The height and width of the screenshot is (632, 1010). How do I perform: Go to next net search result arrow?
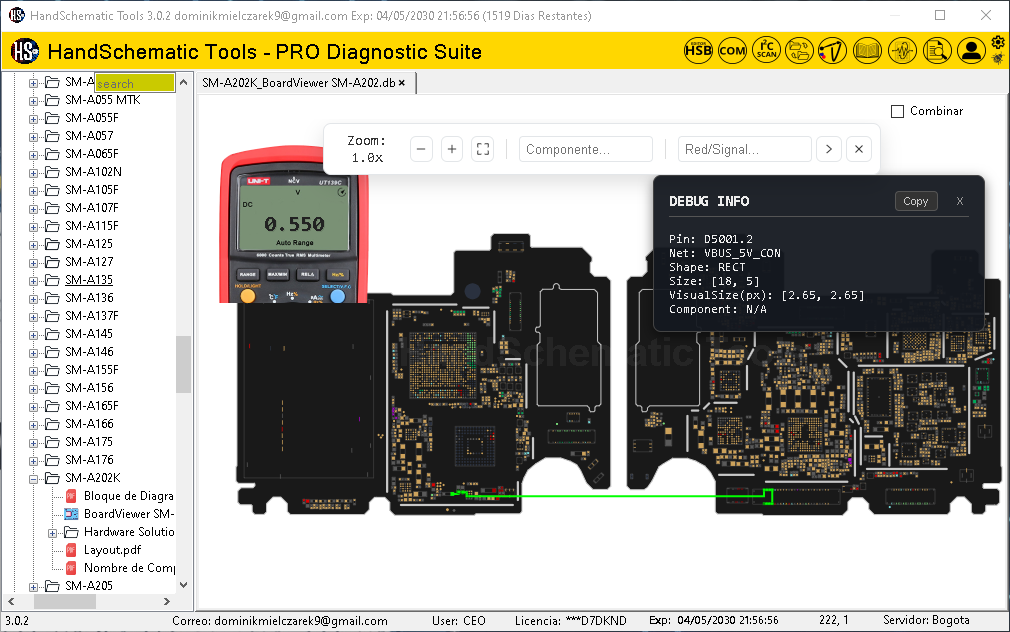pos(829,149)
